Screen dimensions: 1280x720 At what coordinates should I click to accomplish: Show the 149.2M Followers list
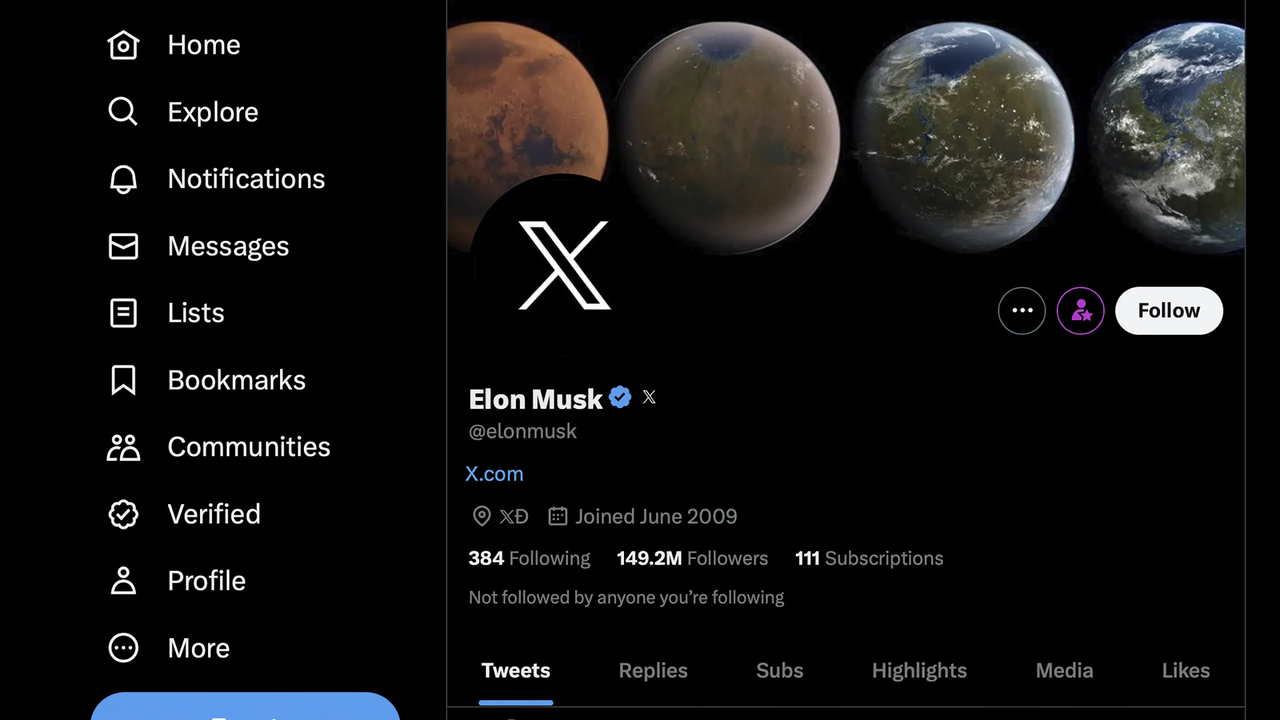692,558
